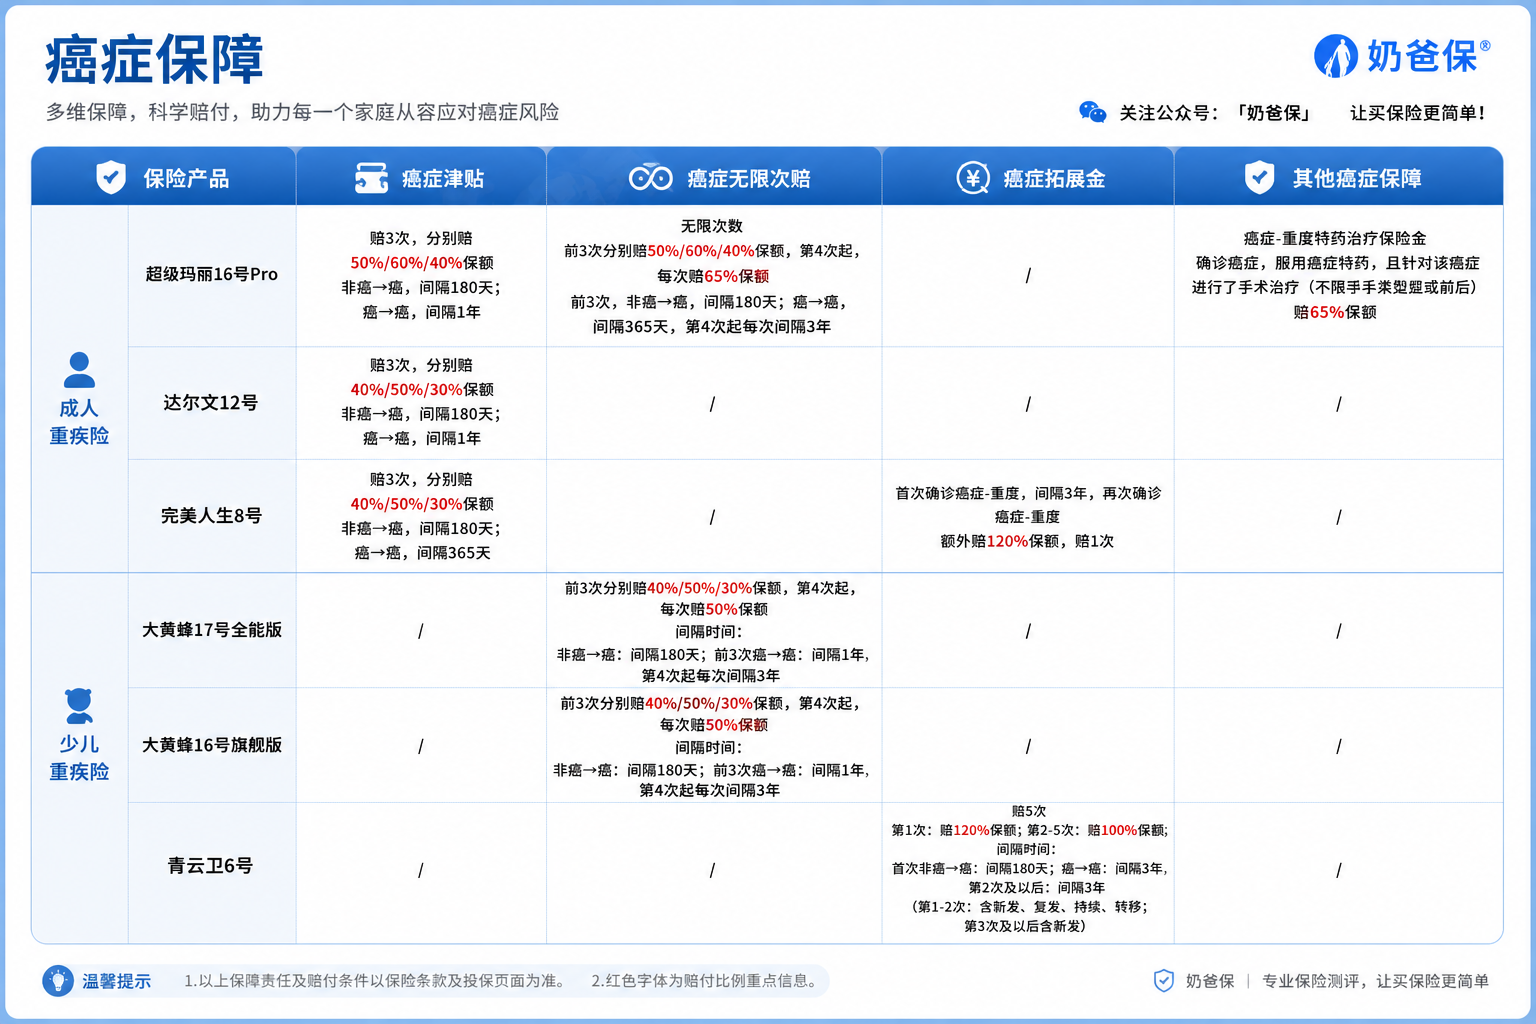Image resolution: width=1536 pixels, height=1024 pixels.
Task: Click product name 大黄蜂16号旗舰版
Action: (x=212, y=745)
